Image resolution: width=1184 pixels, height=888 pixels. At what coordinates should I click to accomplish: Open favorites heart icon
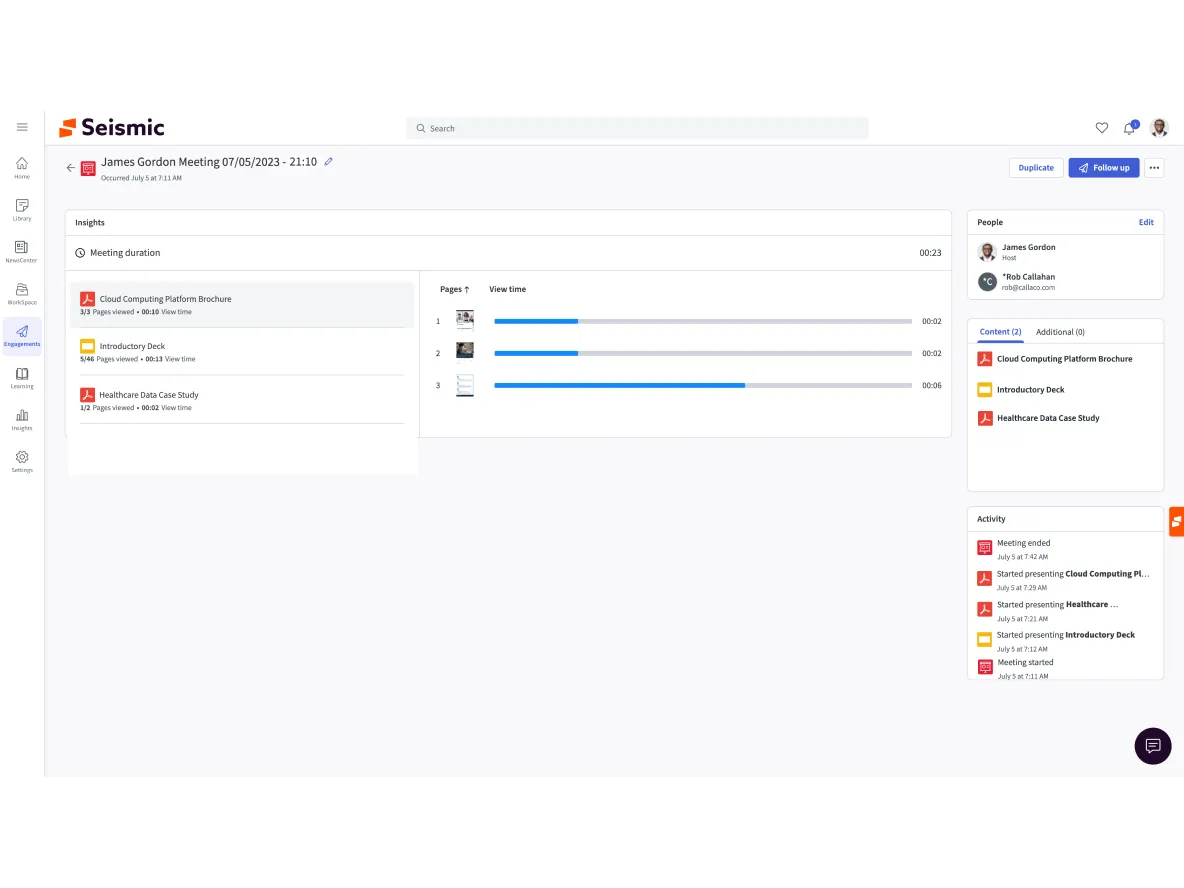[1102, 128]
